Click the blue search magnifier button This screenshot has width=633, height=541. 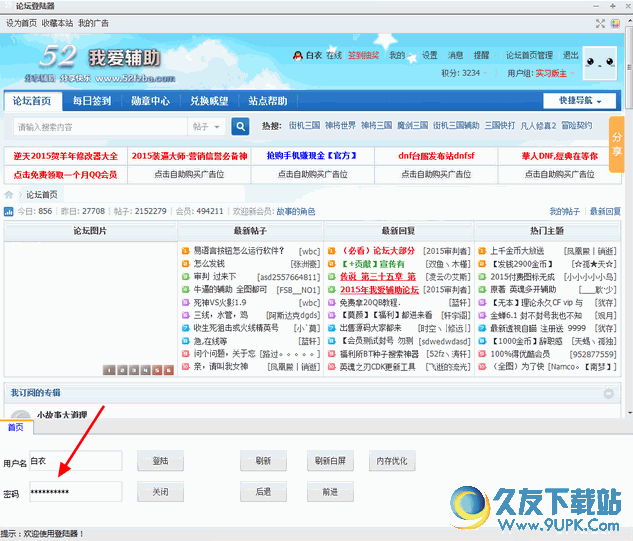pos(240,127)
